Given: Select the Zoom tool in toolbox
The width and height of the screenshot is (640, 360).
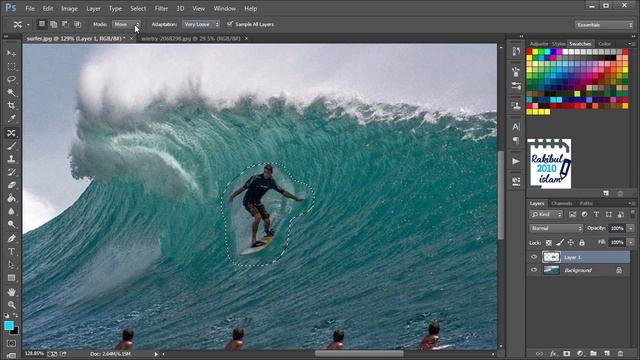Looking at the screenshot, I should click(x=11, y=305).
